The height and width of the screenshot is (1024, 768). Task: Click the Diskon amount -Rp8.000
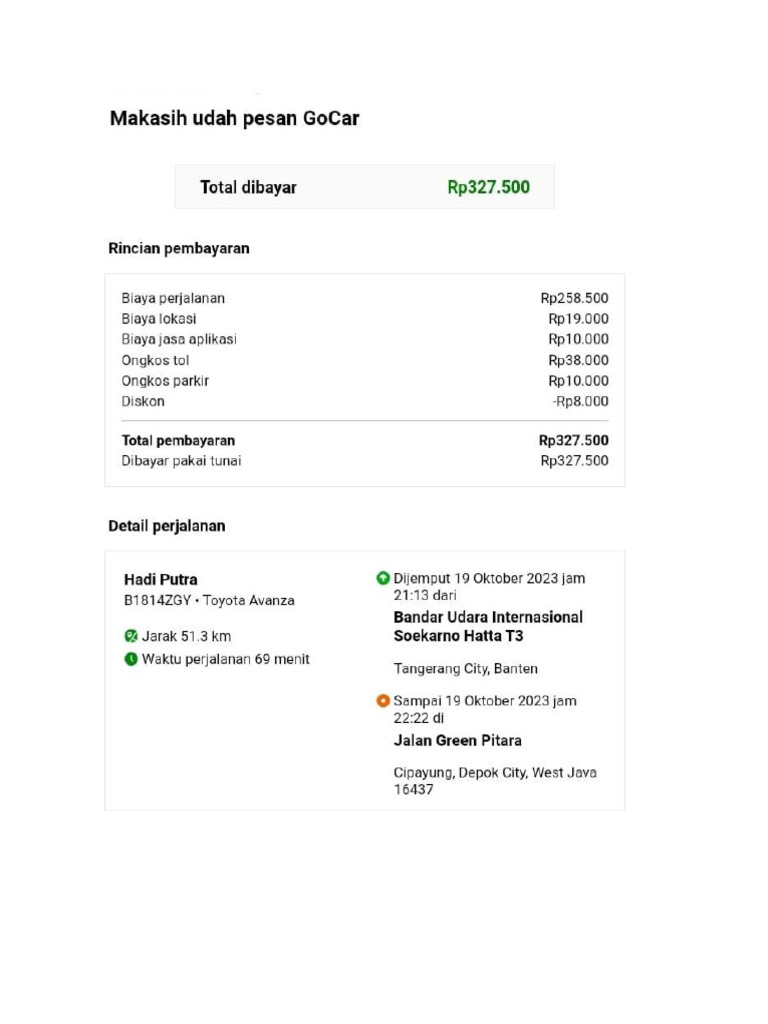pyautogui.click(x=580, y=401)
